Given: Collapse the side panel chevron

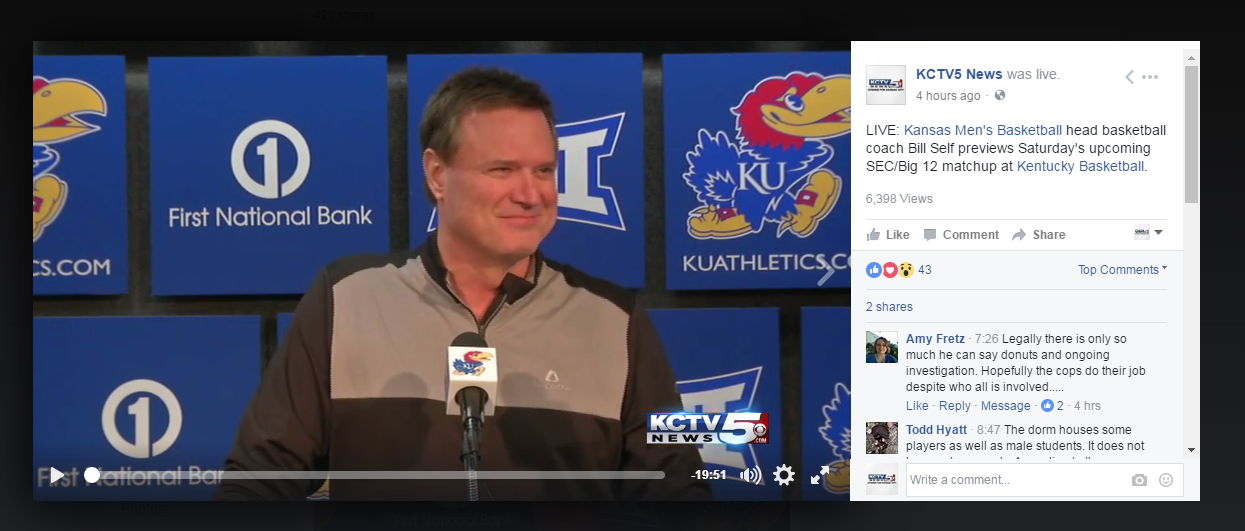Looking at the screenshot, I should click(1129, 77).
